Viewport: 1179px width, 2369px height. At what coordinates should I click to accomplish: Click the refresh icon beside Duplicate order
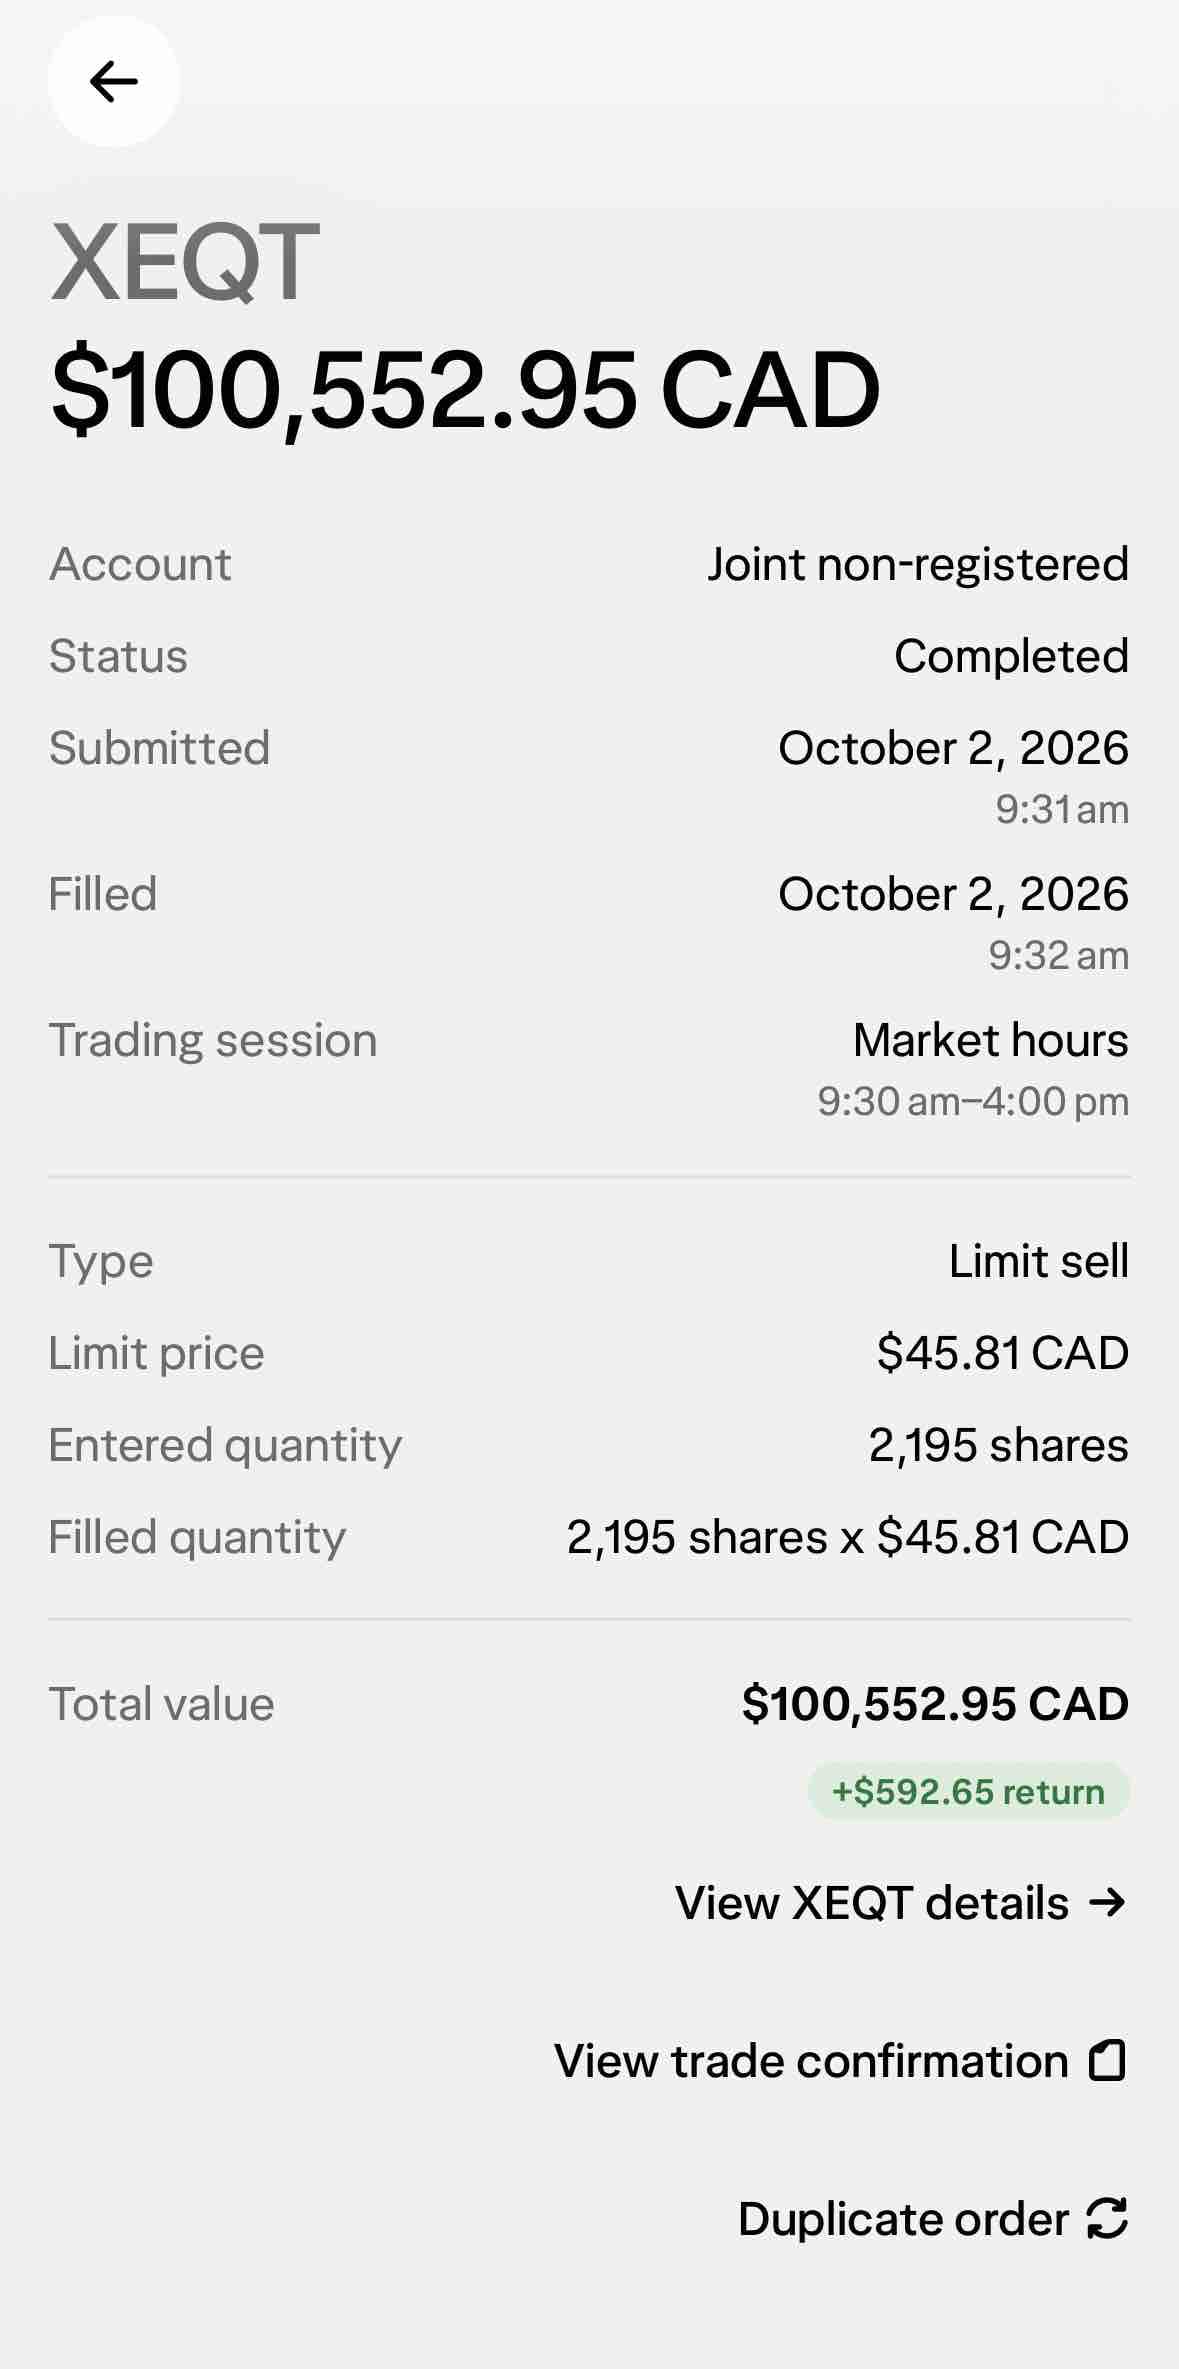(x=1107, y=2218)
